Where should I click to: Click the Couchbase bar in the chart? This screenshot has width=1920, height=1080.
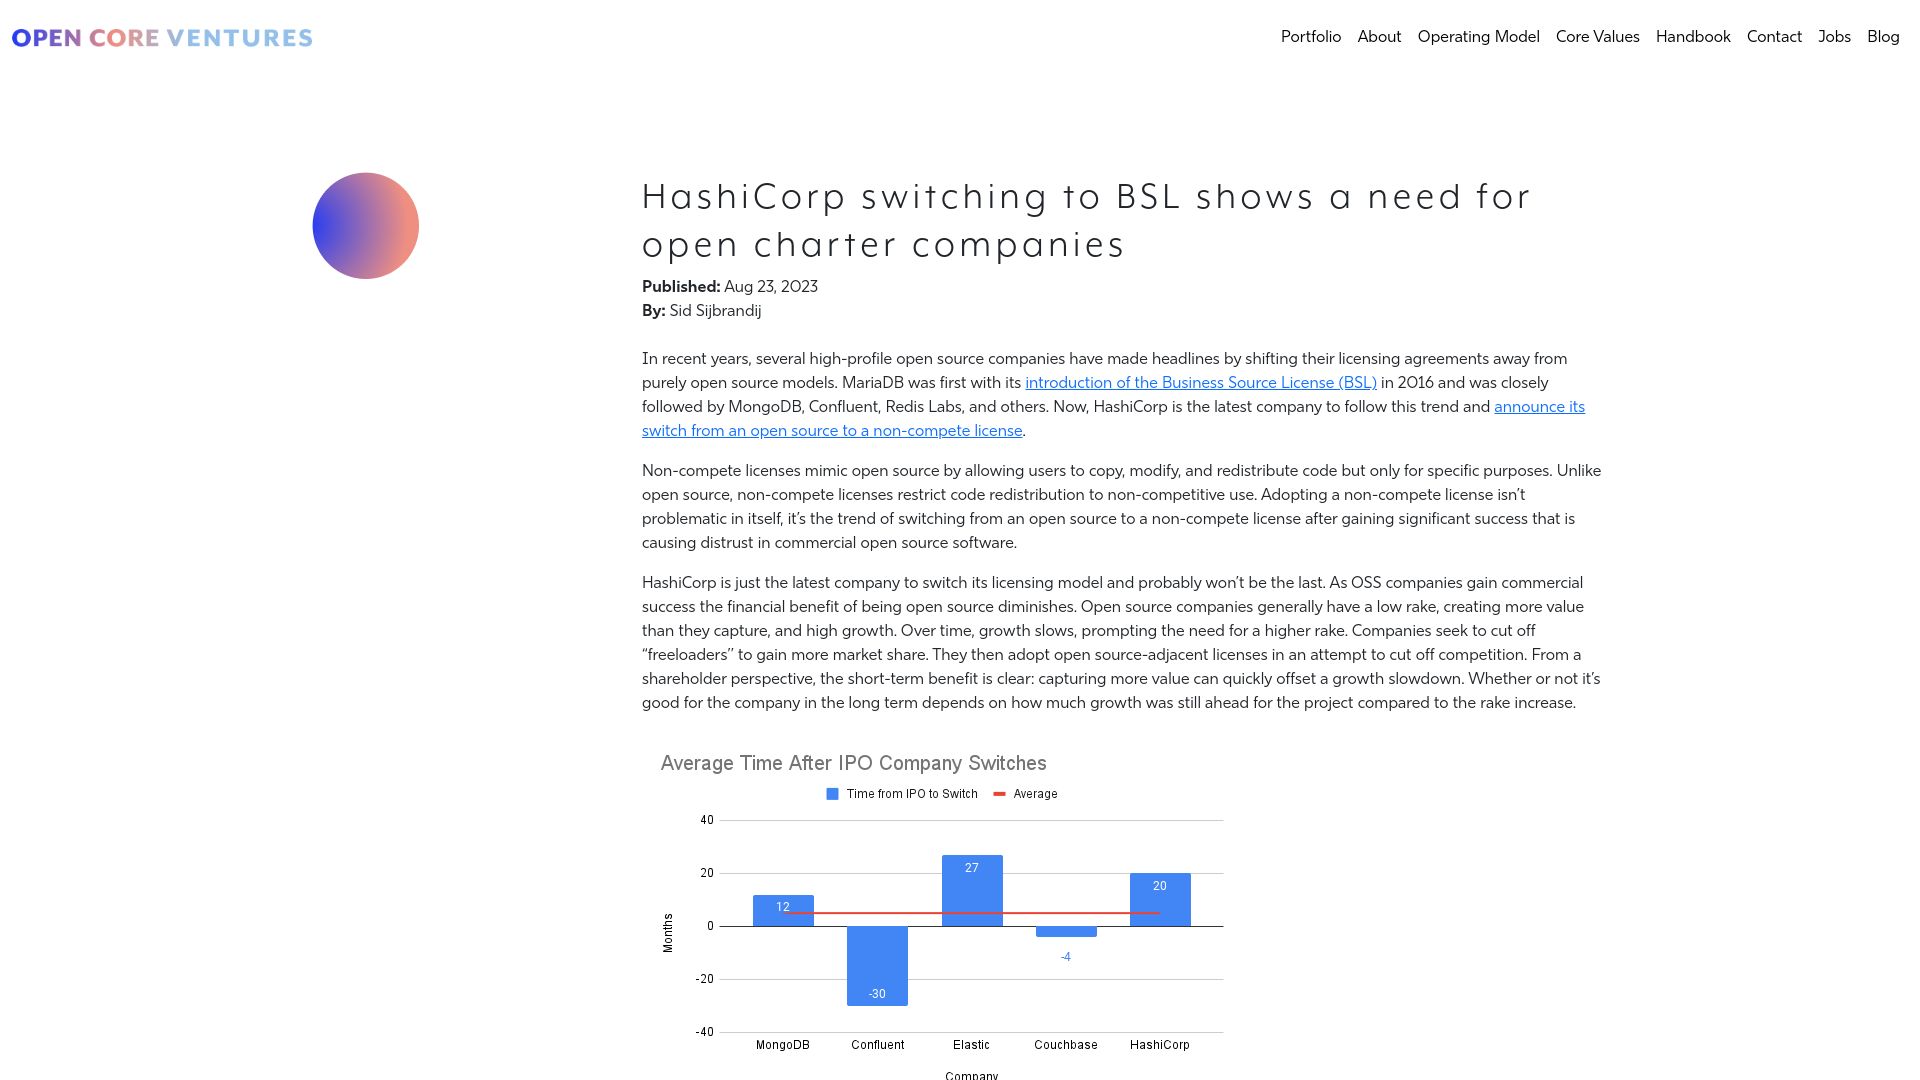(1066, 932)
